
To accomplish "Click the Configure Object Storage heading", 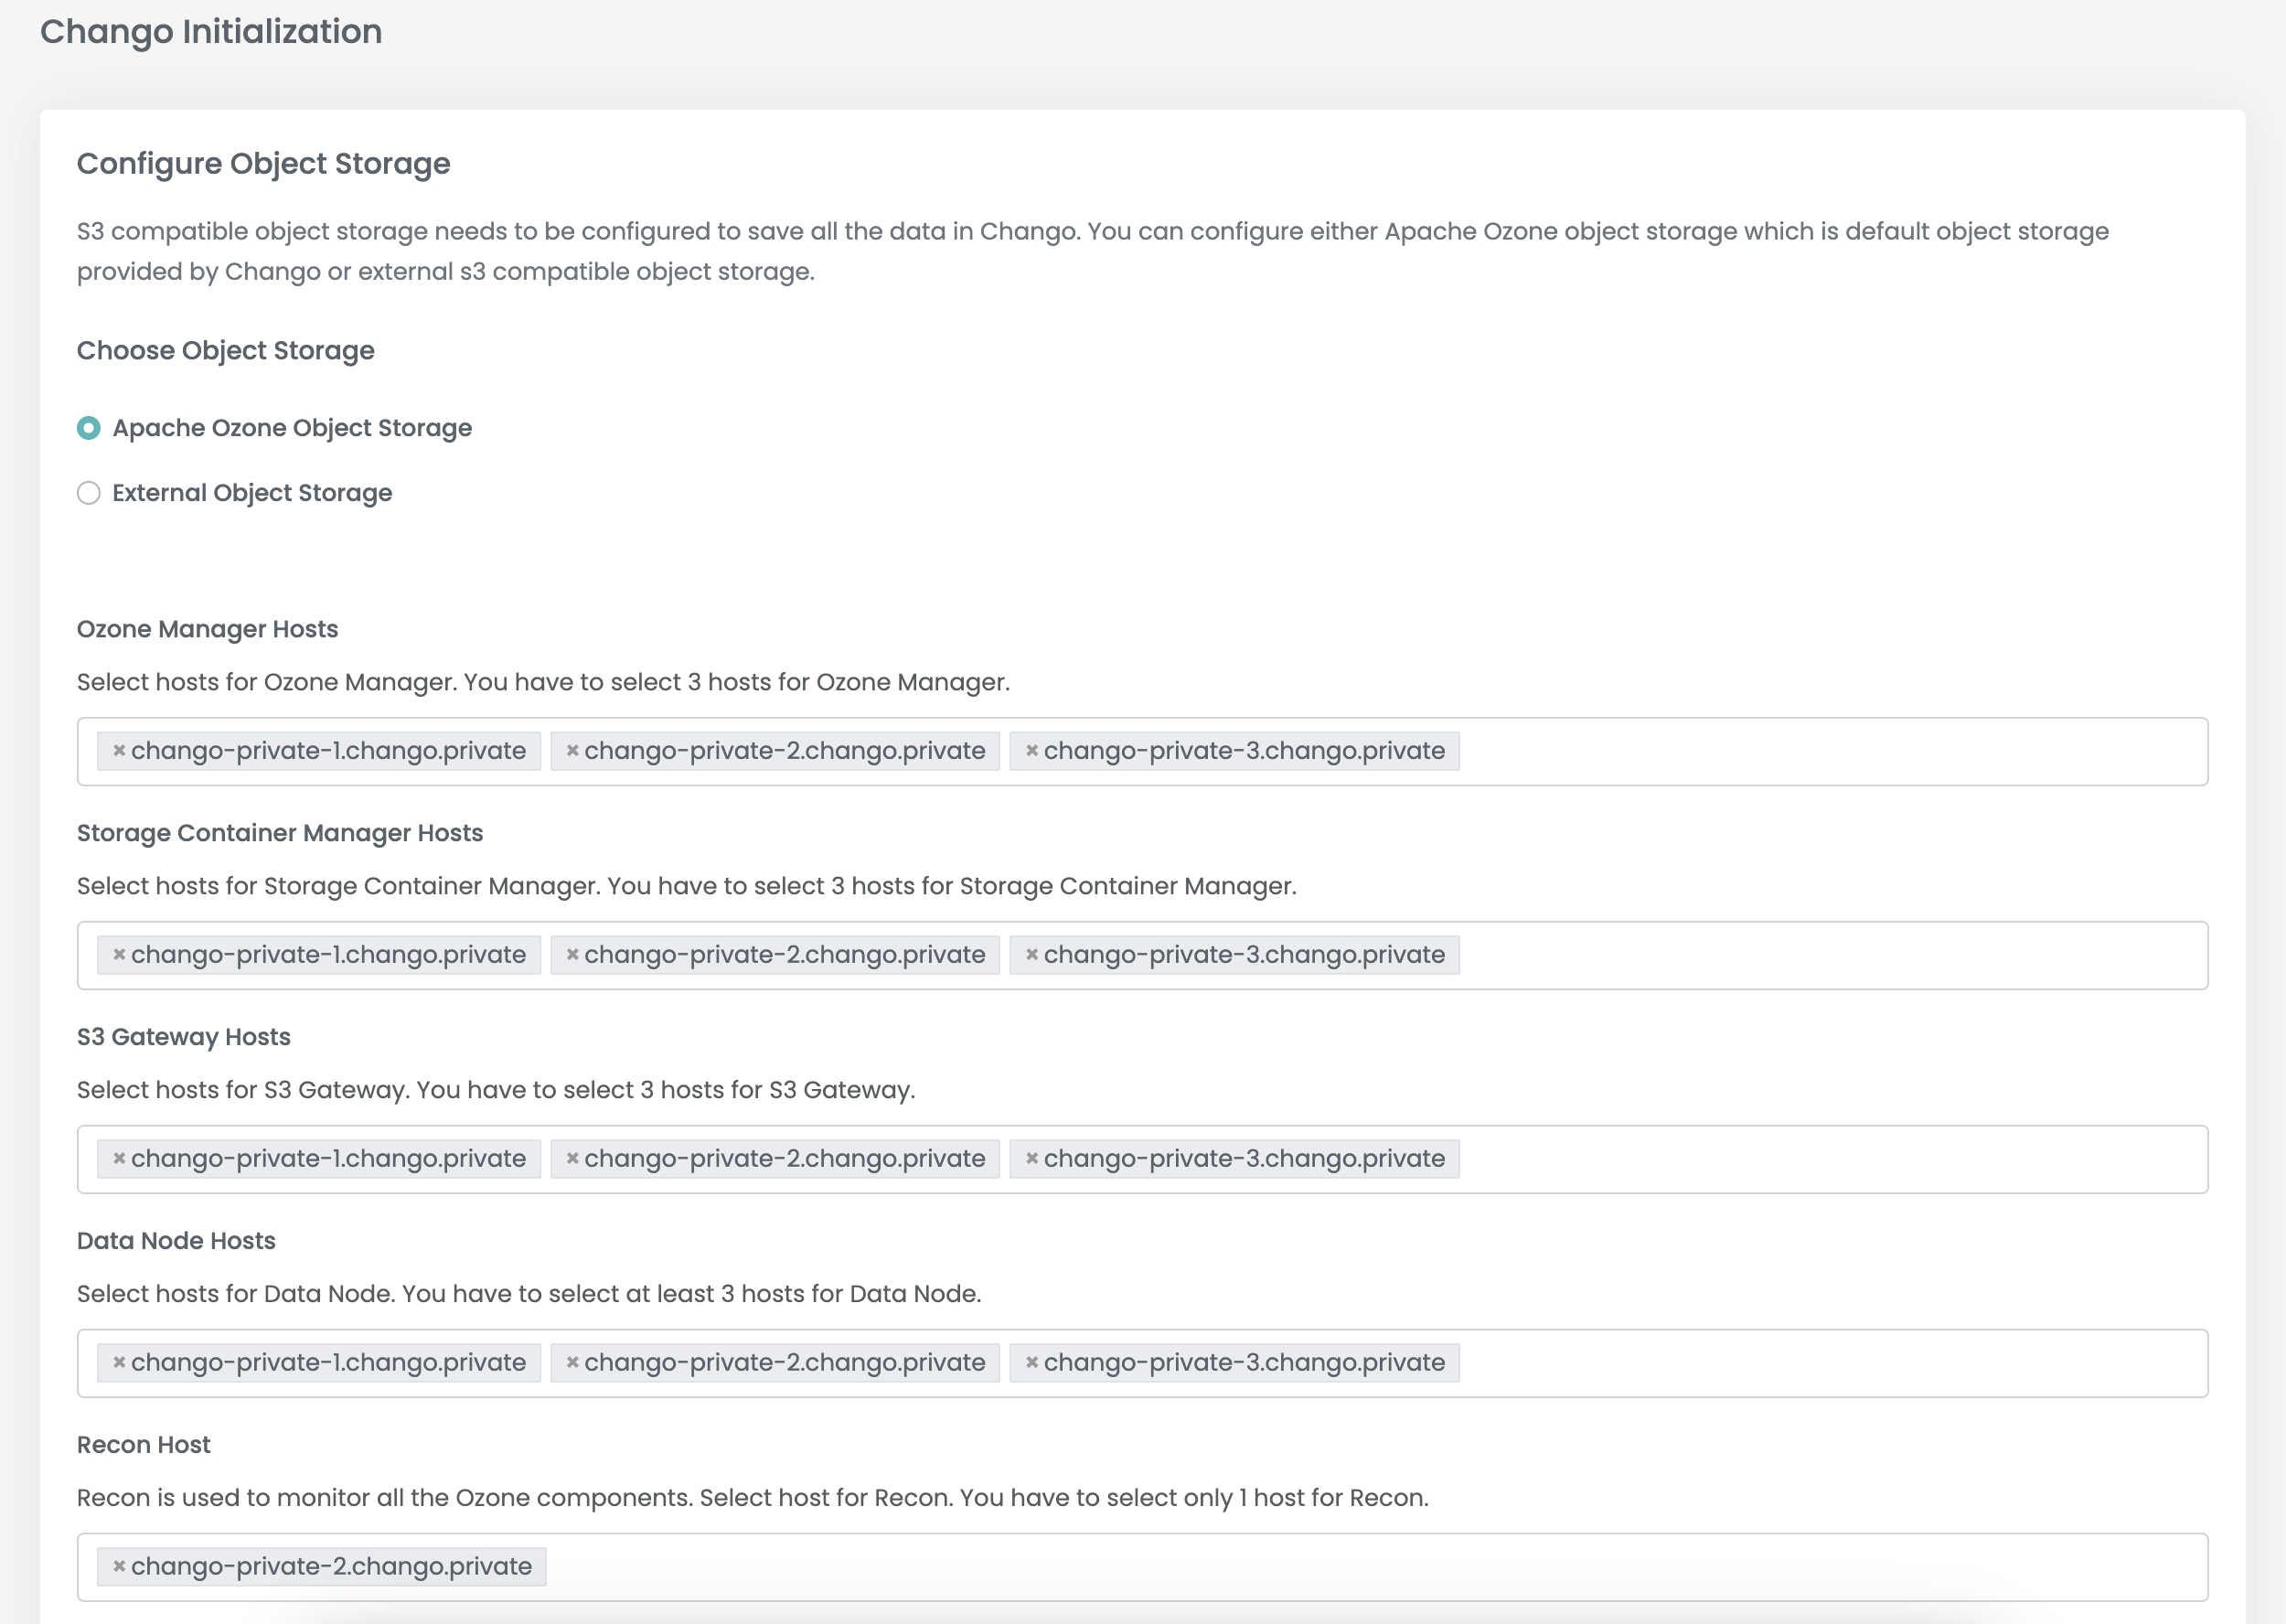I will tap(264, 164).
